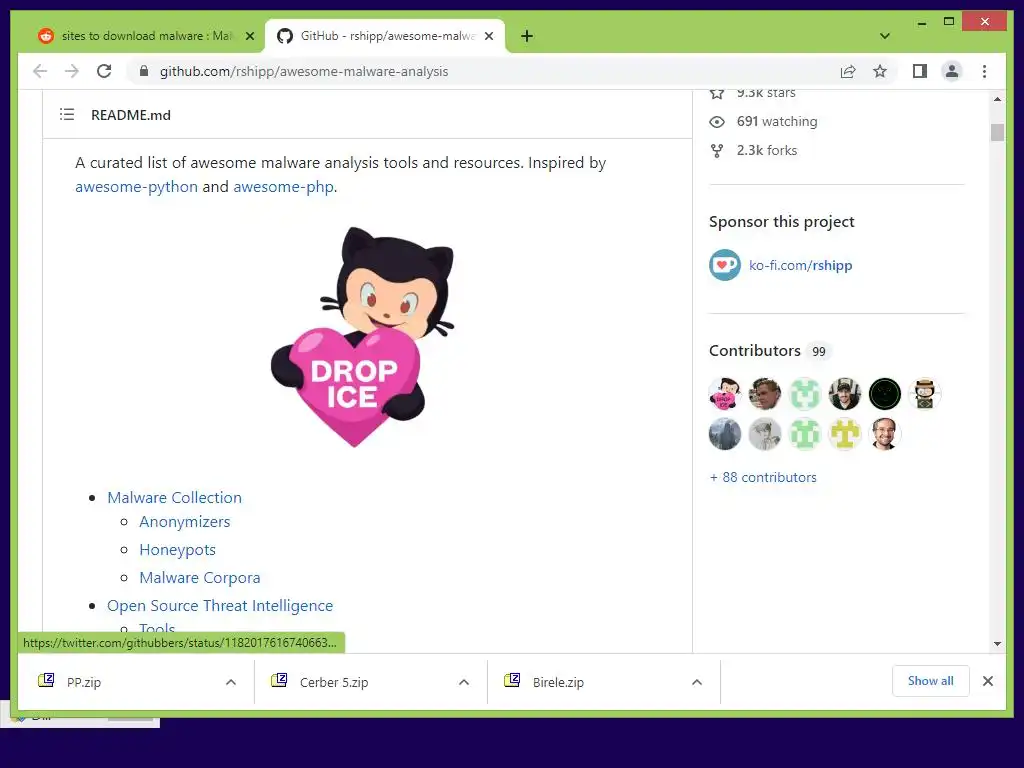Jump to Malware Corpora section
Screen dimensions: 1024x768
coord(200,578)
